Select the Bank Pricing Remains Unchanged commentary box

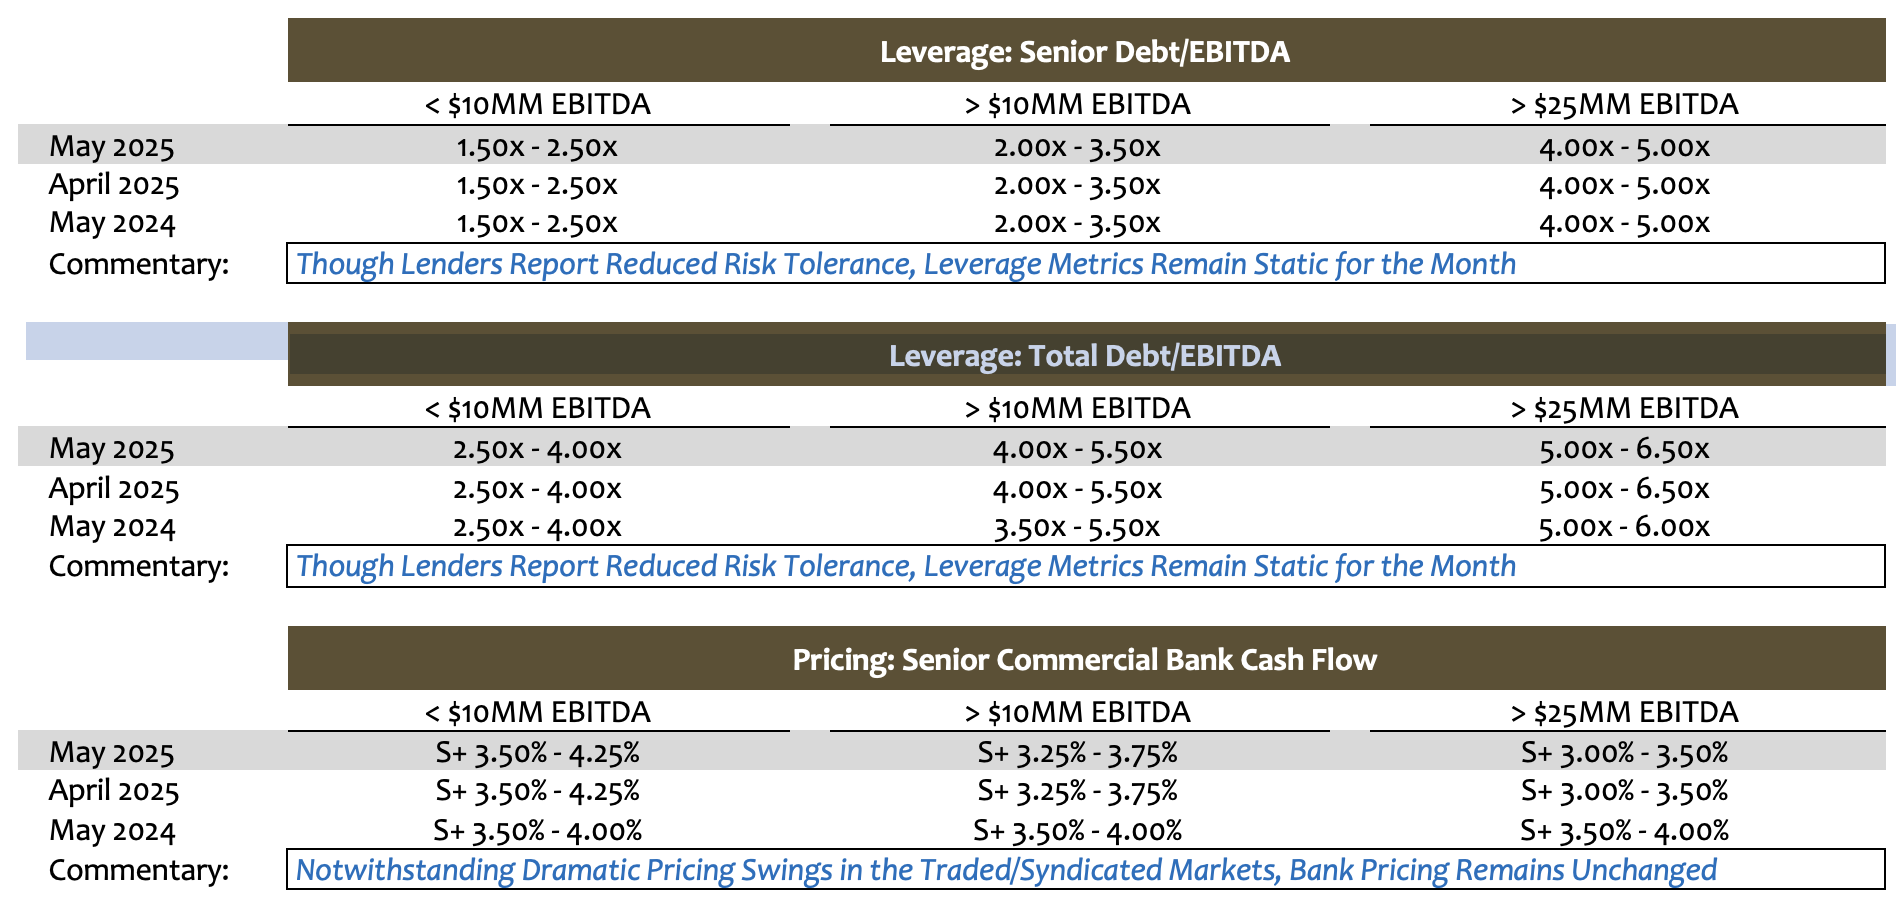pos(1086,870)
